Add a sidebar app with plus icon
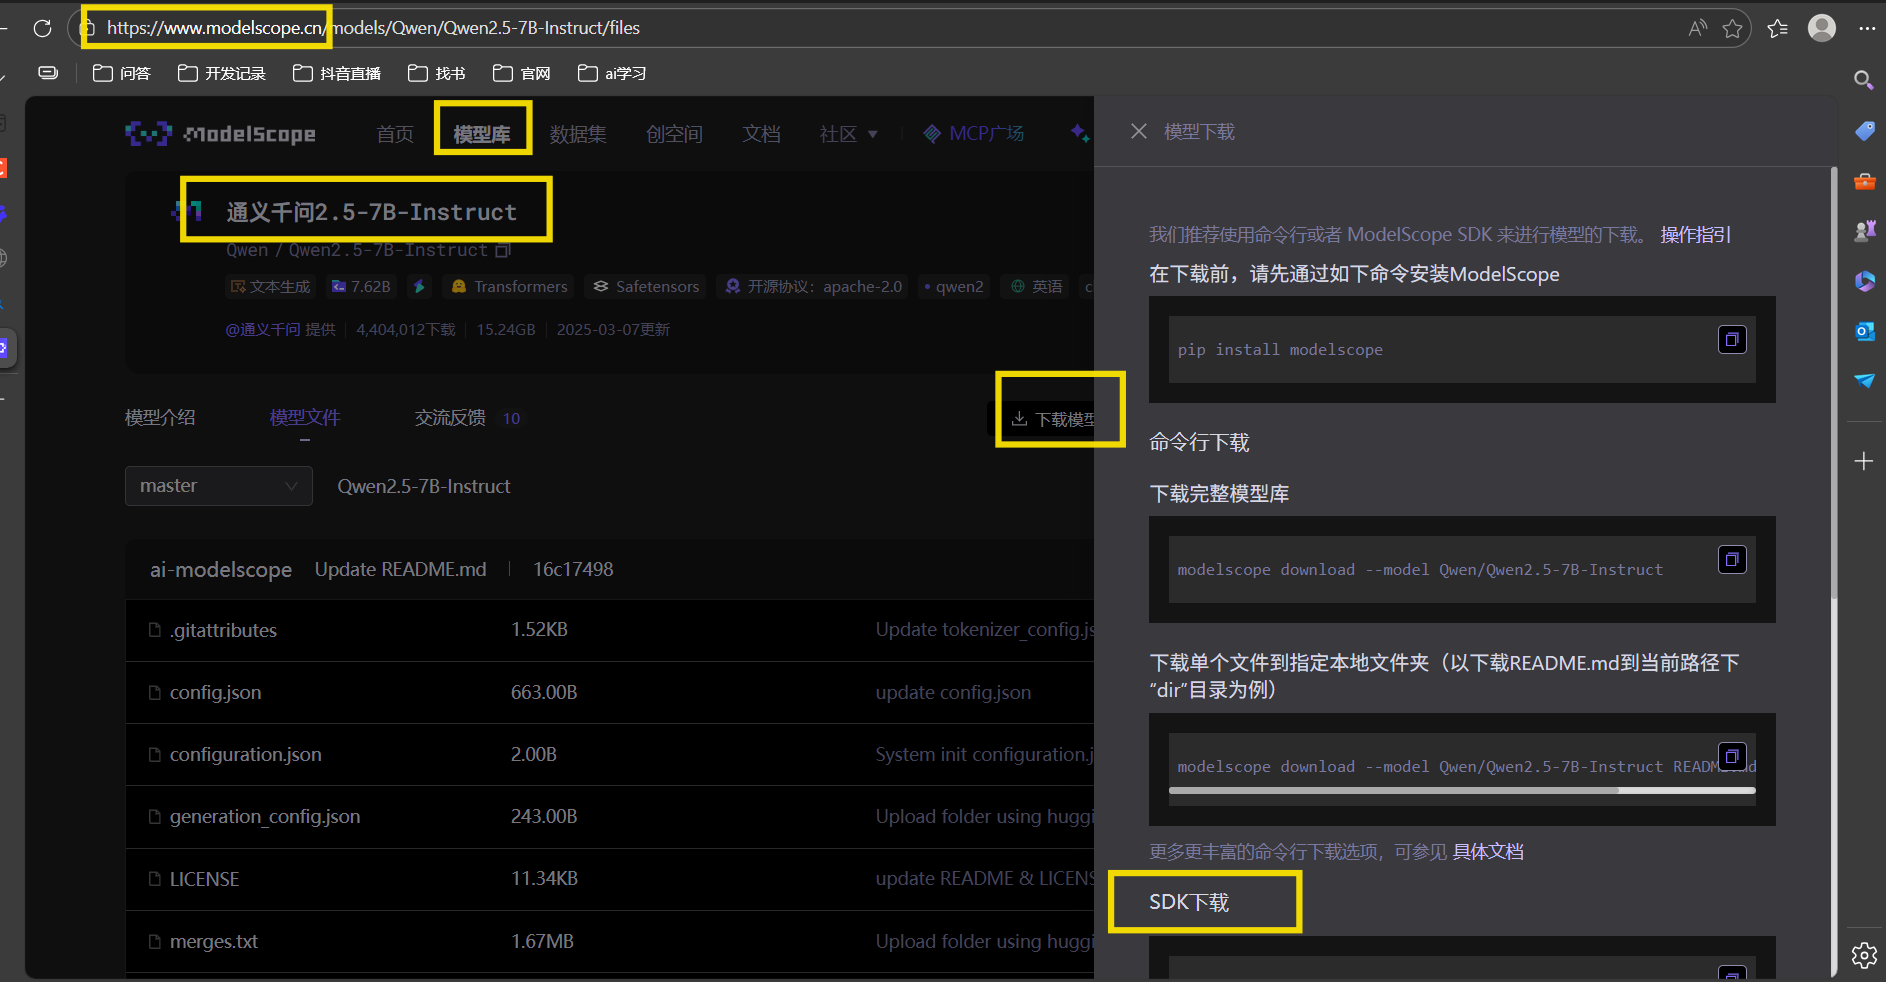Viewport: 1886px width, 982px height. point(1863,461)
